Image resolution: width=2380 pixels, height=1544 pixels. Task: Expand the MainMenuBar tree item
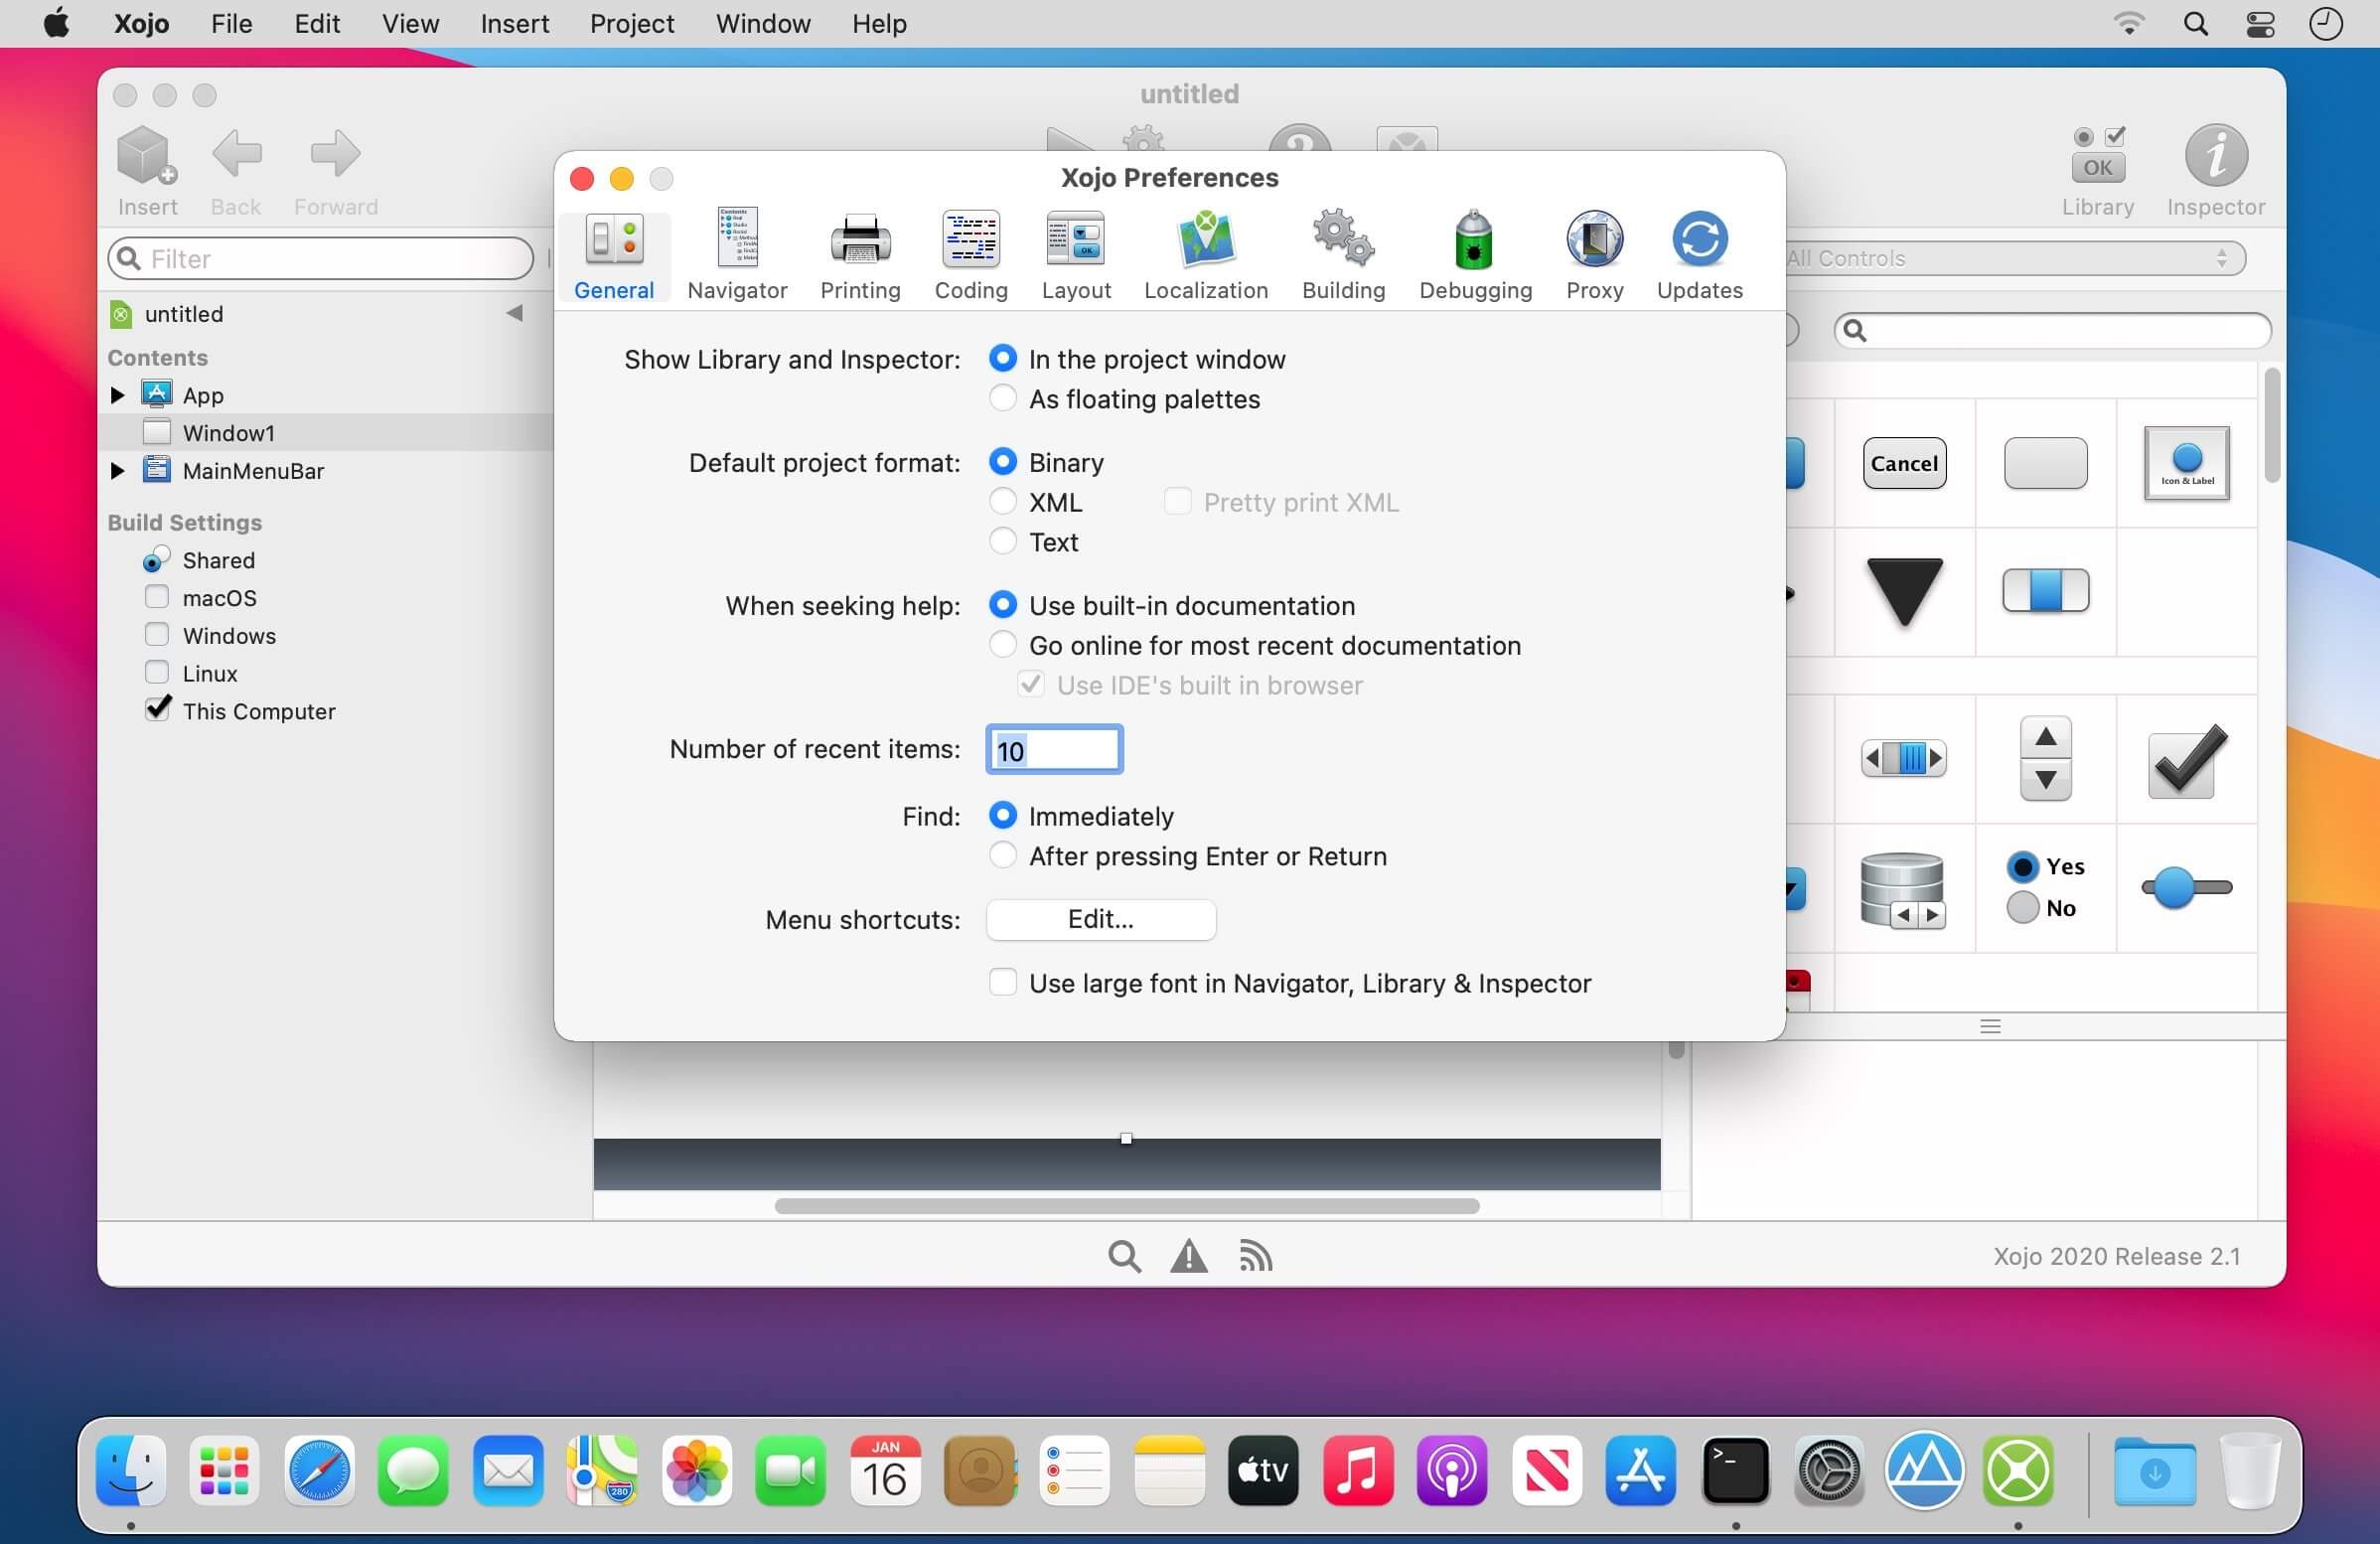117,471
